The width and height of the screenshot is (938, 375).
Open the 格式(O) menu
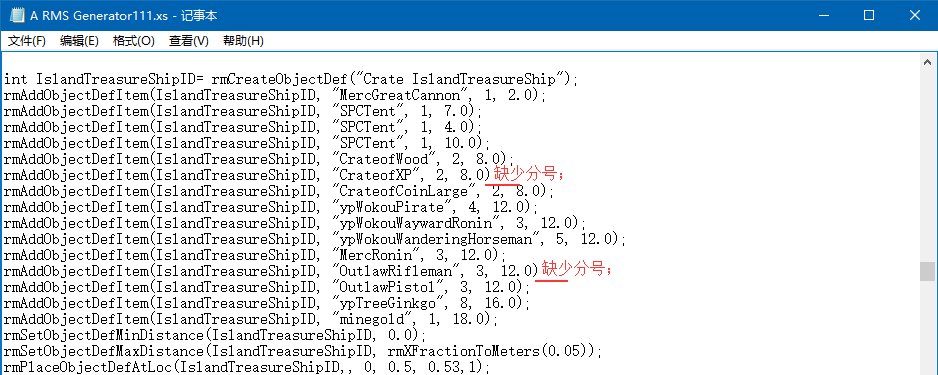pos(133,41)
